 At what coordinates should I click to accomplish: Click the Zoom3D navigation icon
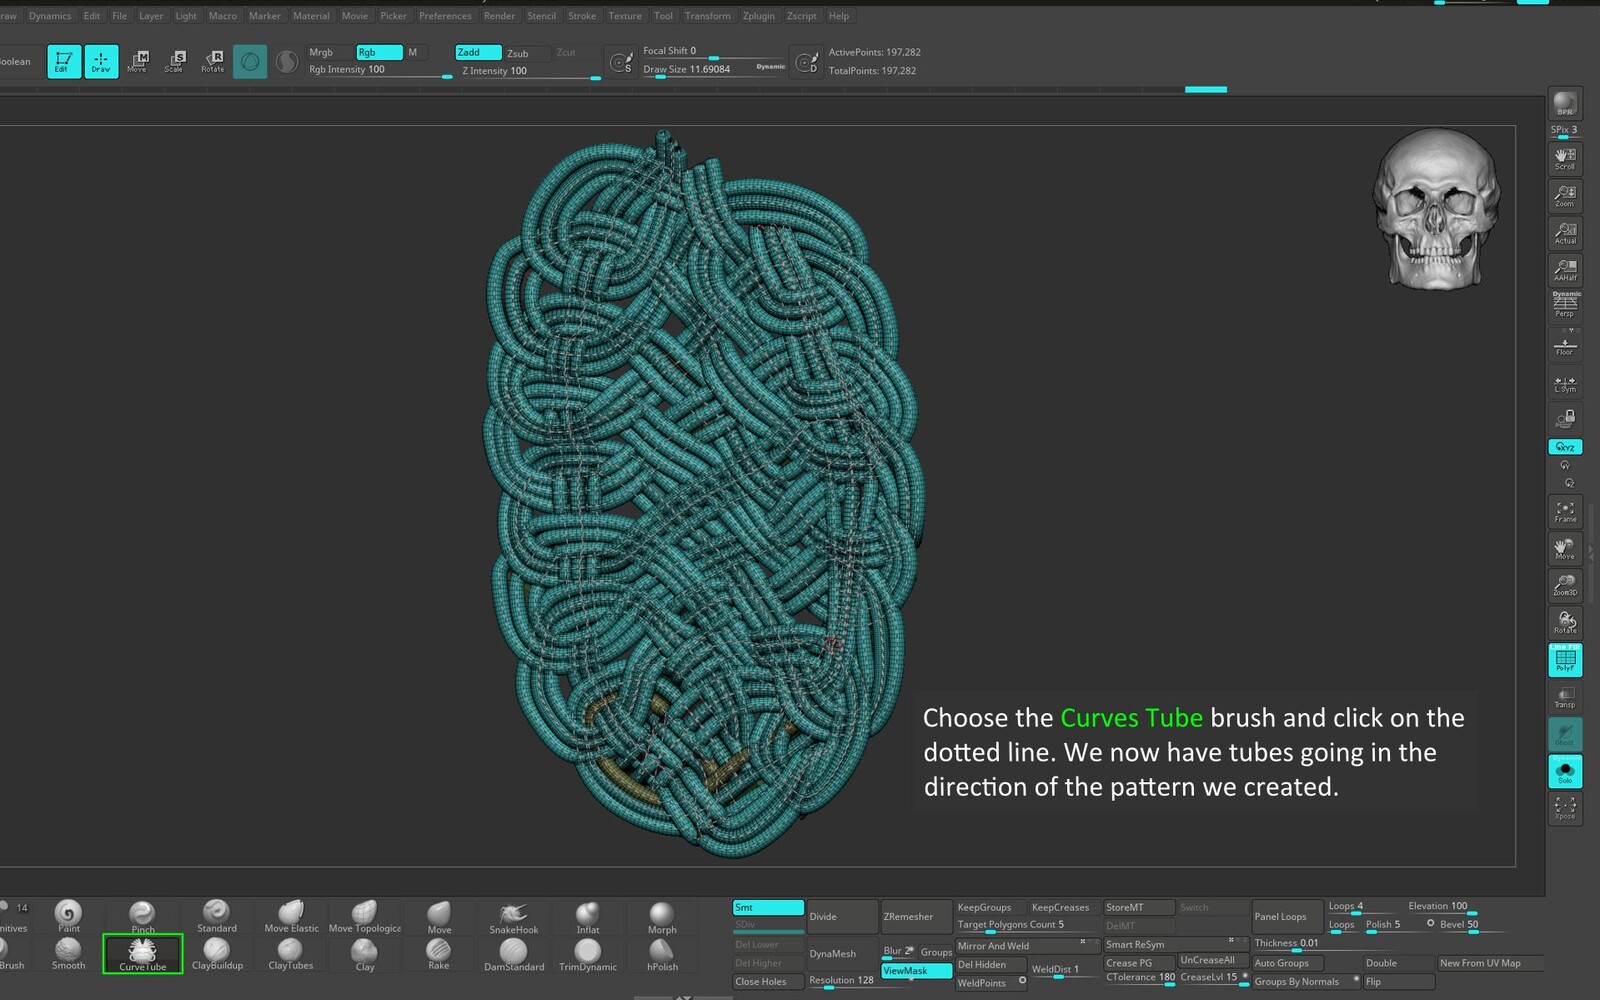point(1564,586)
